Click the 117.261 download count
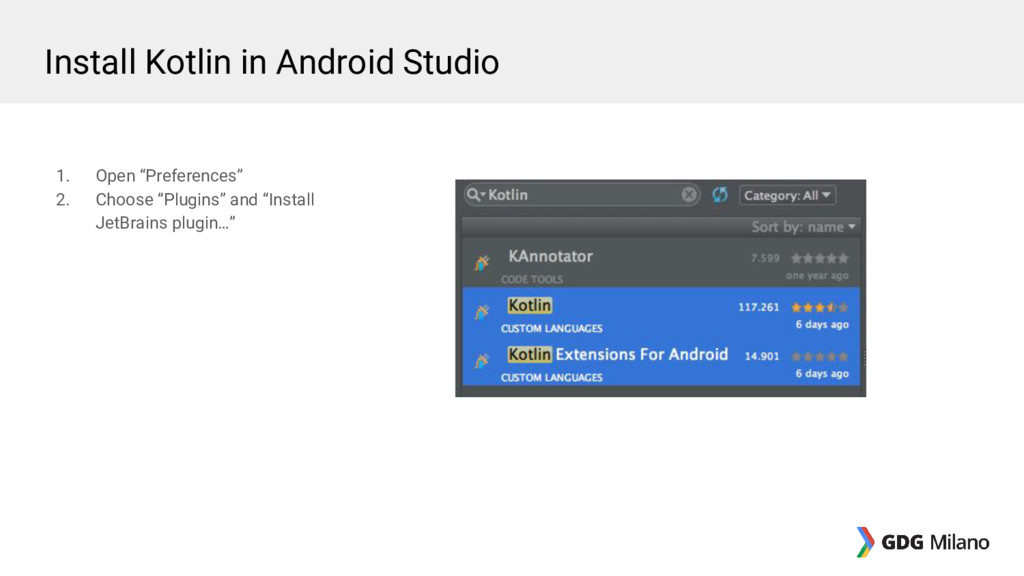The width and height of the screenshot is (1024, 576). (759, 307)
